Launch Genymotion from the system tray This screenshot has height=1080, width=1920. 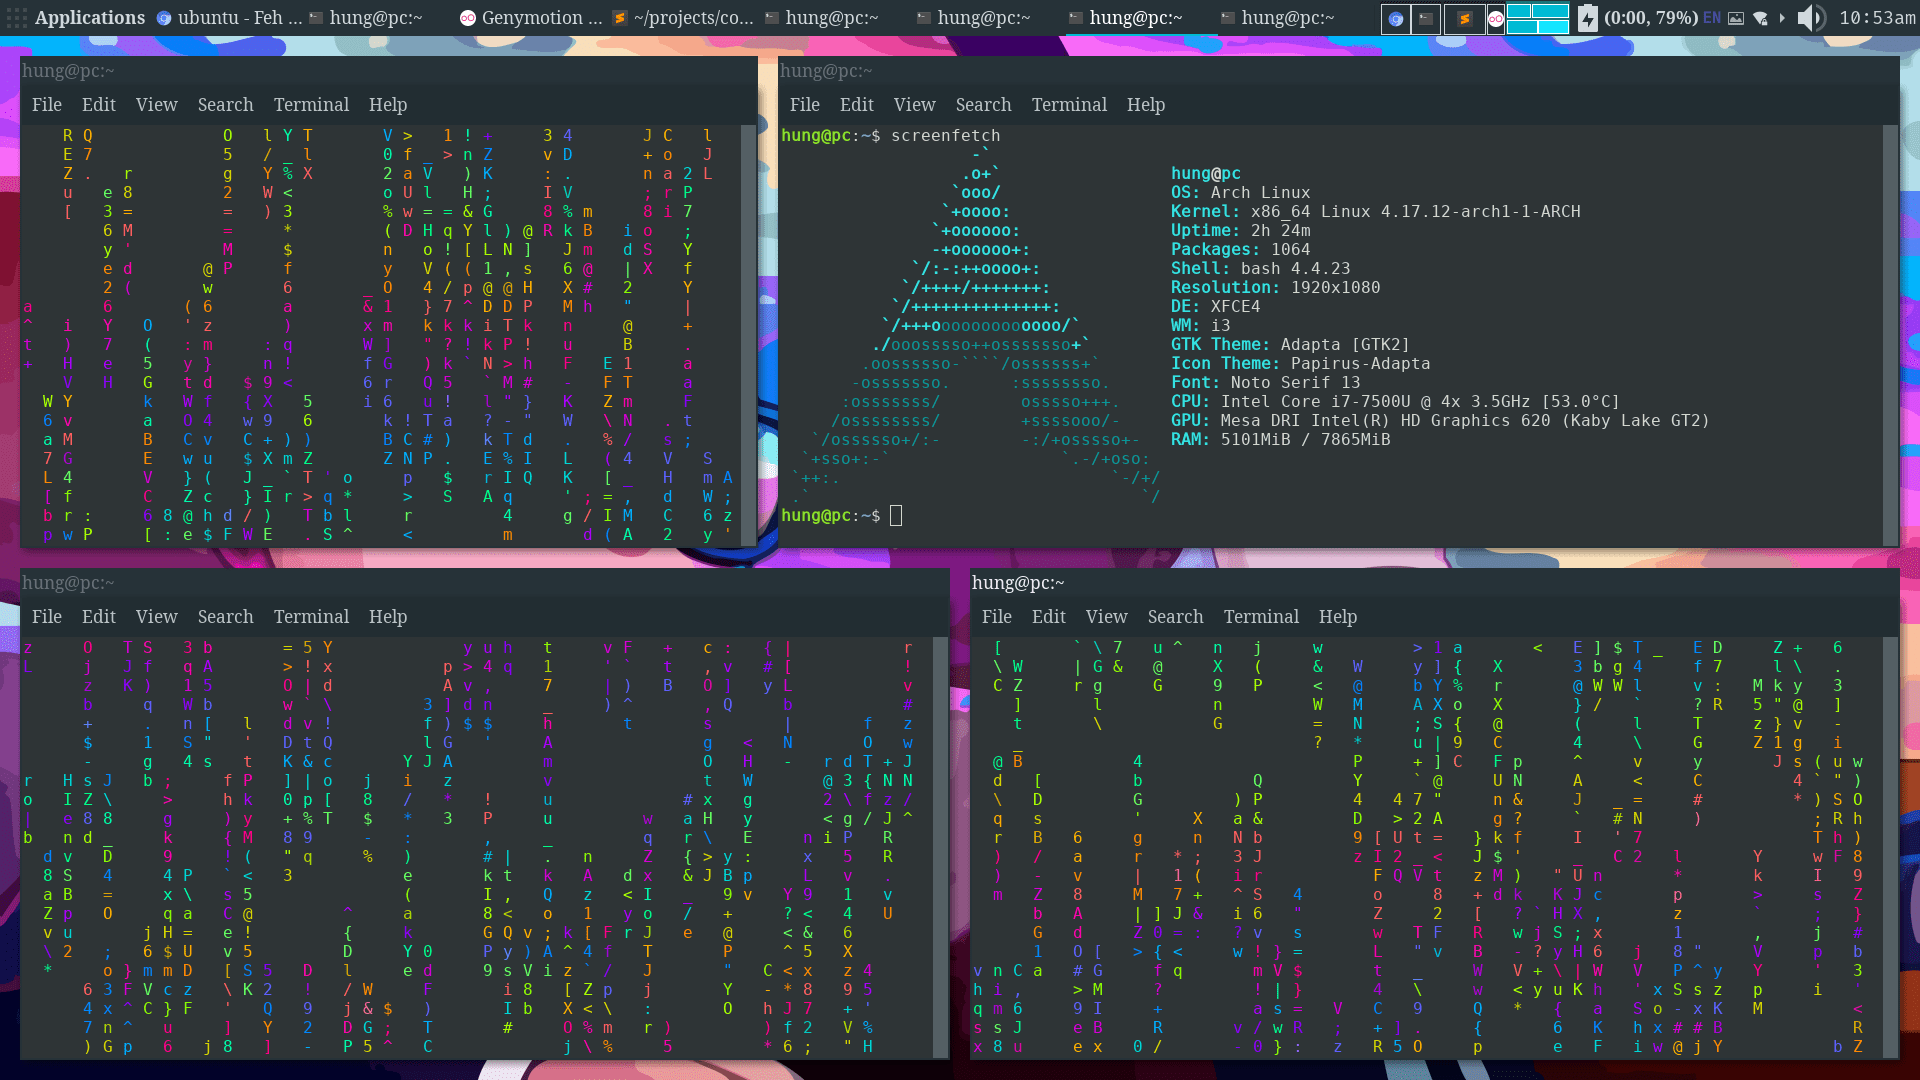[1494, 18]
